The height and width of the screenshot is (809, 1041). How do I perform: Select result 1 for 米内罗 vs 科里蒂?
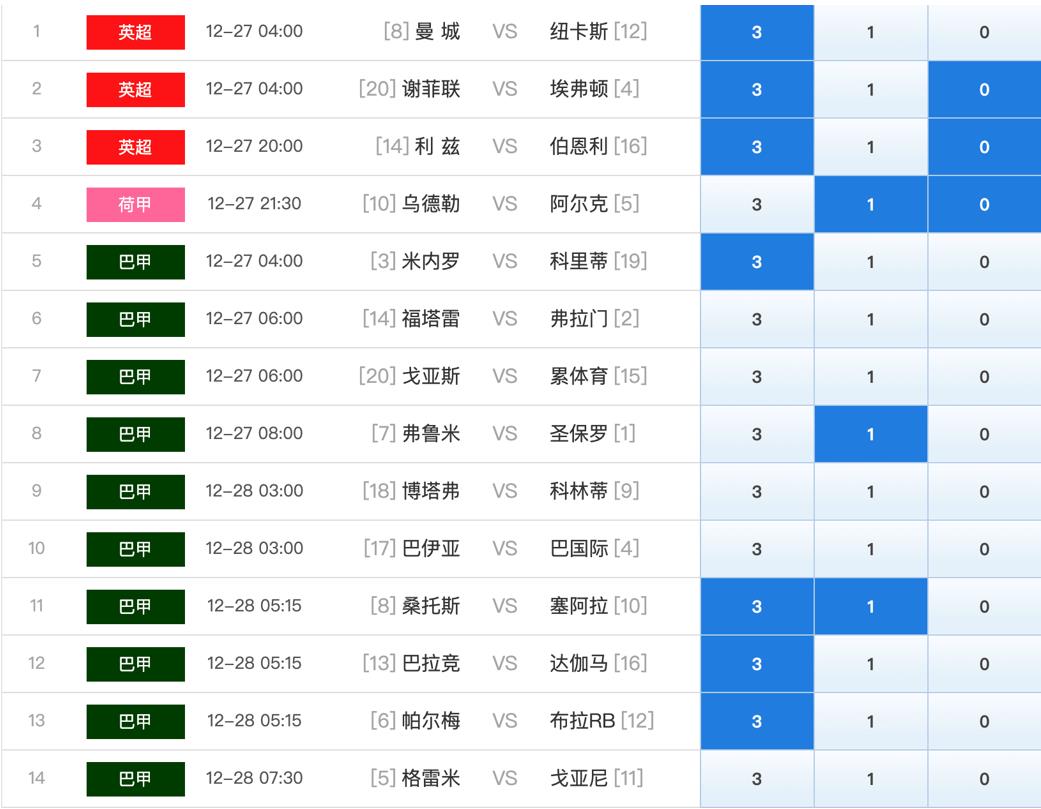[x=870, y=261]
